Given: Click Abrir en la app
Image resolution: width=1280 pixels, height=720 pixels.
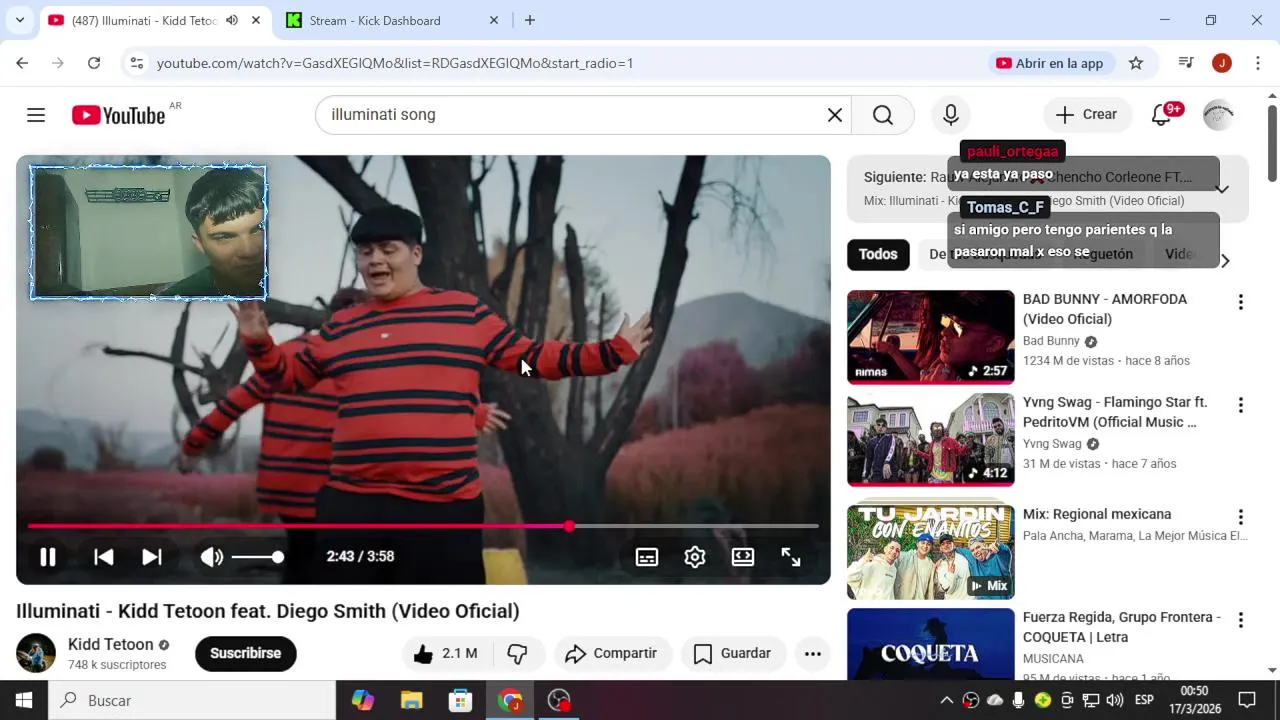Looking at the screenshot, I should 1050,63.
